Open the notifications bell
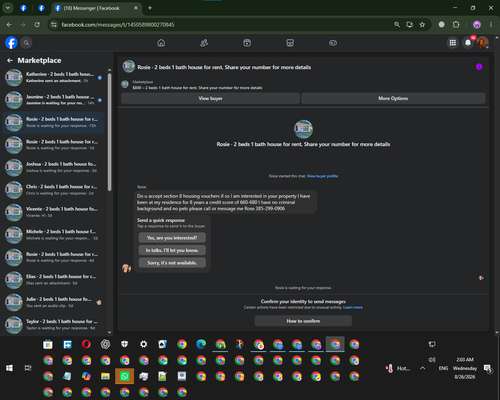500x400 pixels. [x=468, y=43]
